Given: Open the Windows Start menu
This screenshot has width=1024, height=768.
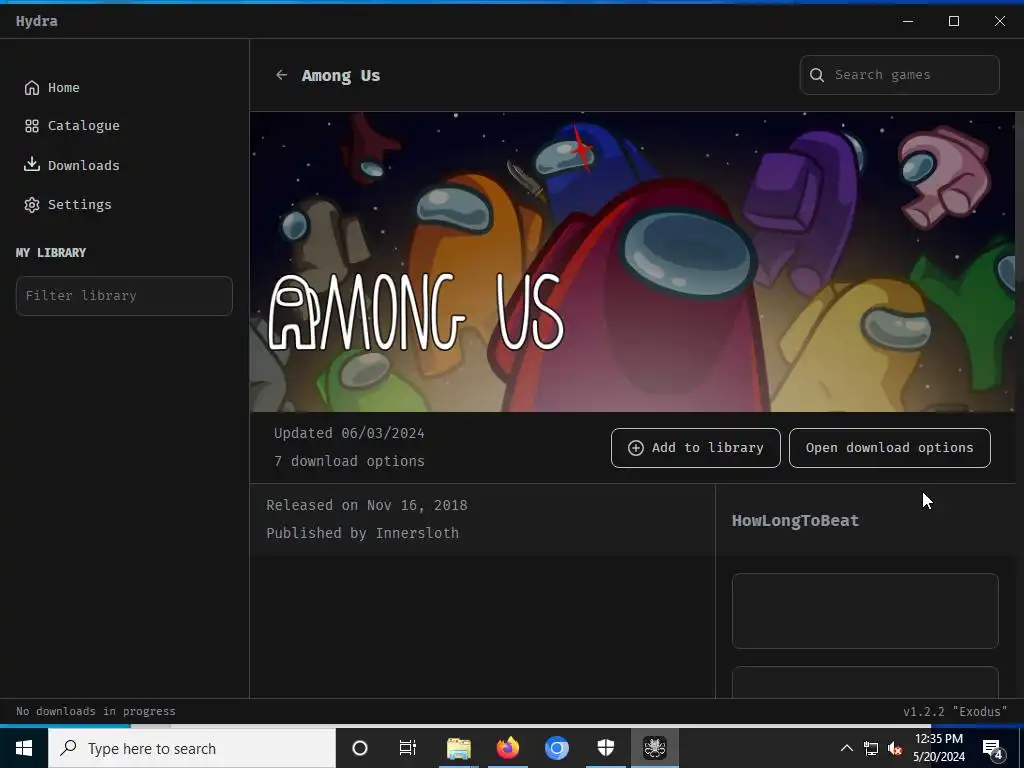Looking at the screenshot, I should pos(24,748).
